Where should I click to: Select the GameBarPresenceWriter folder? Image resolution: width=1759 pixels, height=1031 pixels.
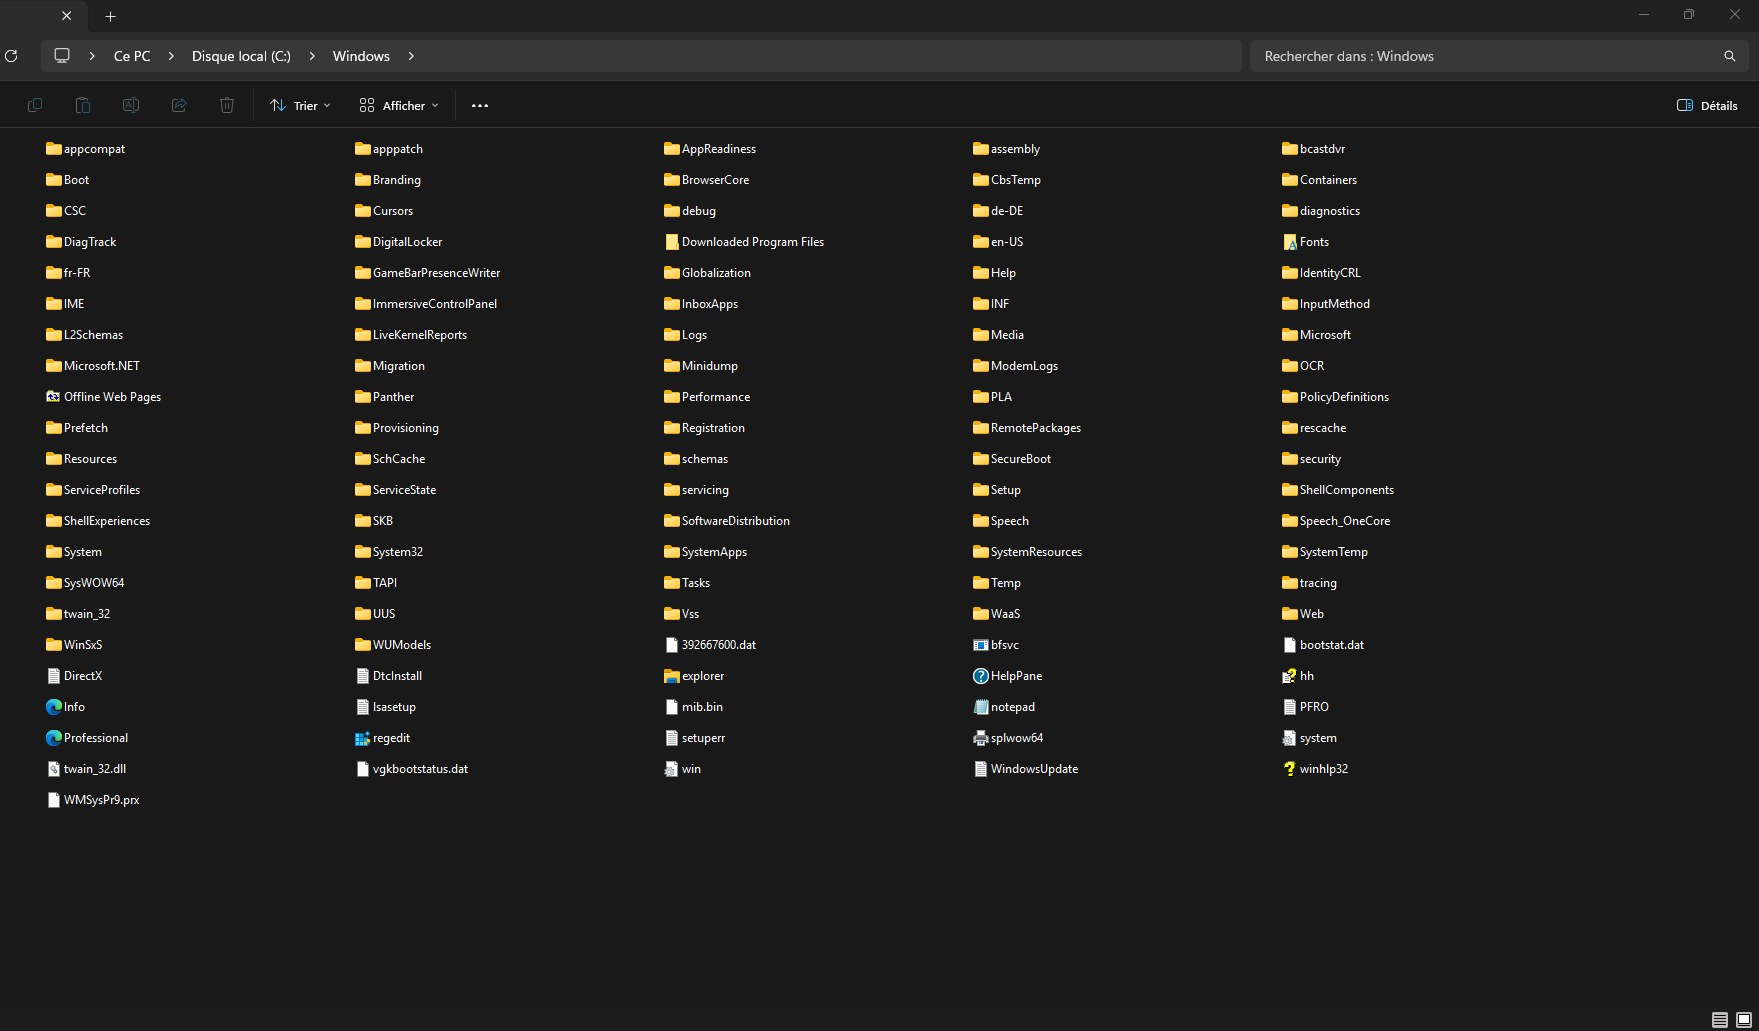coord(428,273)
